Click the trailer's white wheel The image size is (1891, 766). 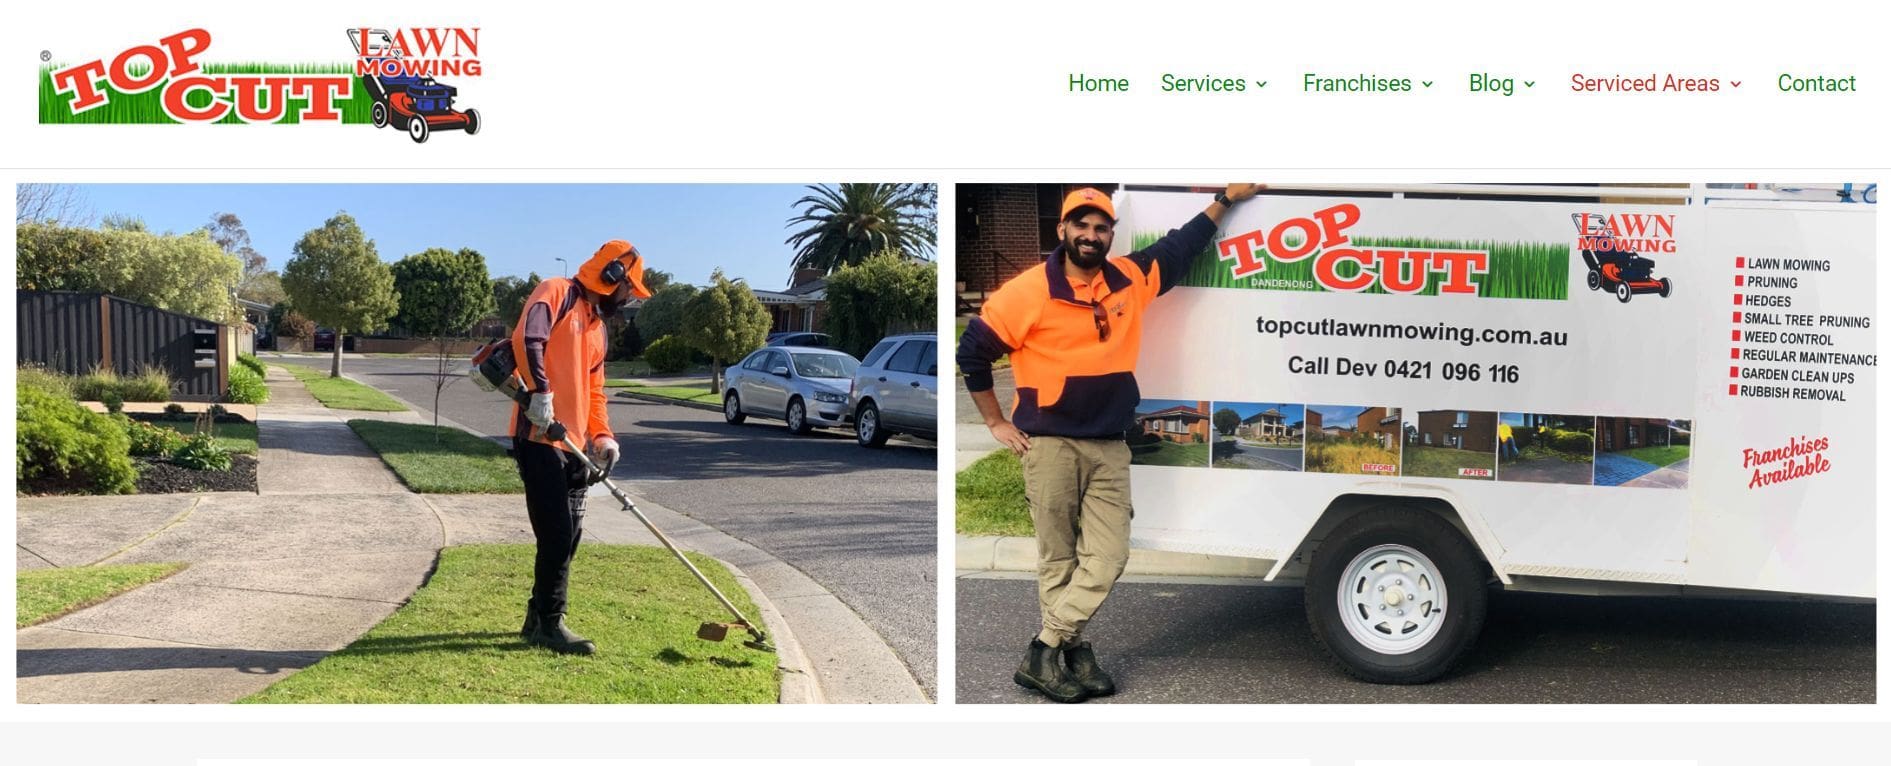(x=1393, y=599)
